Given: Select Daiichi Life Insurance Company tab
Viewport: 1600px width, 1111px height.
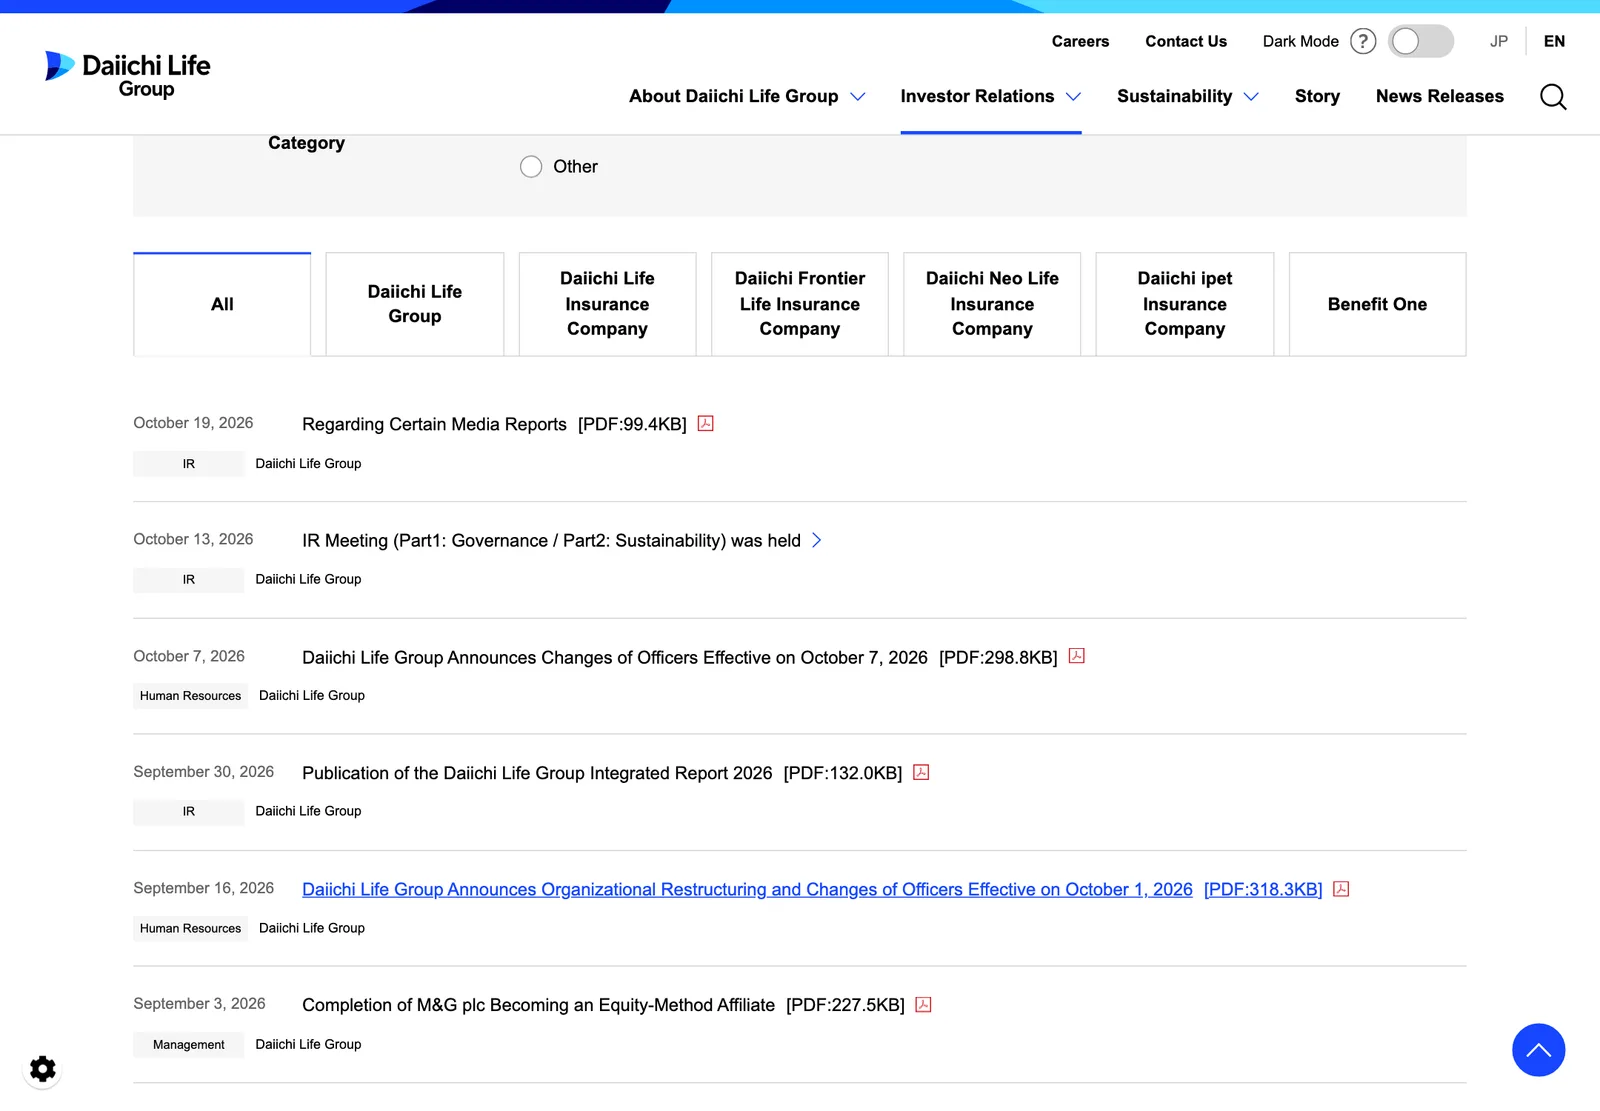Looking at the screenshot, I should coord(607,304).
